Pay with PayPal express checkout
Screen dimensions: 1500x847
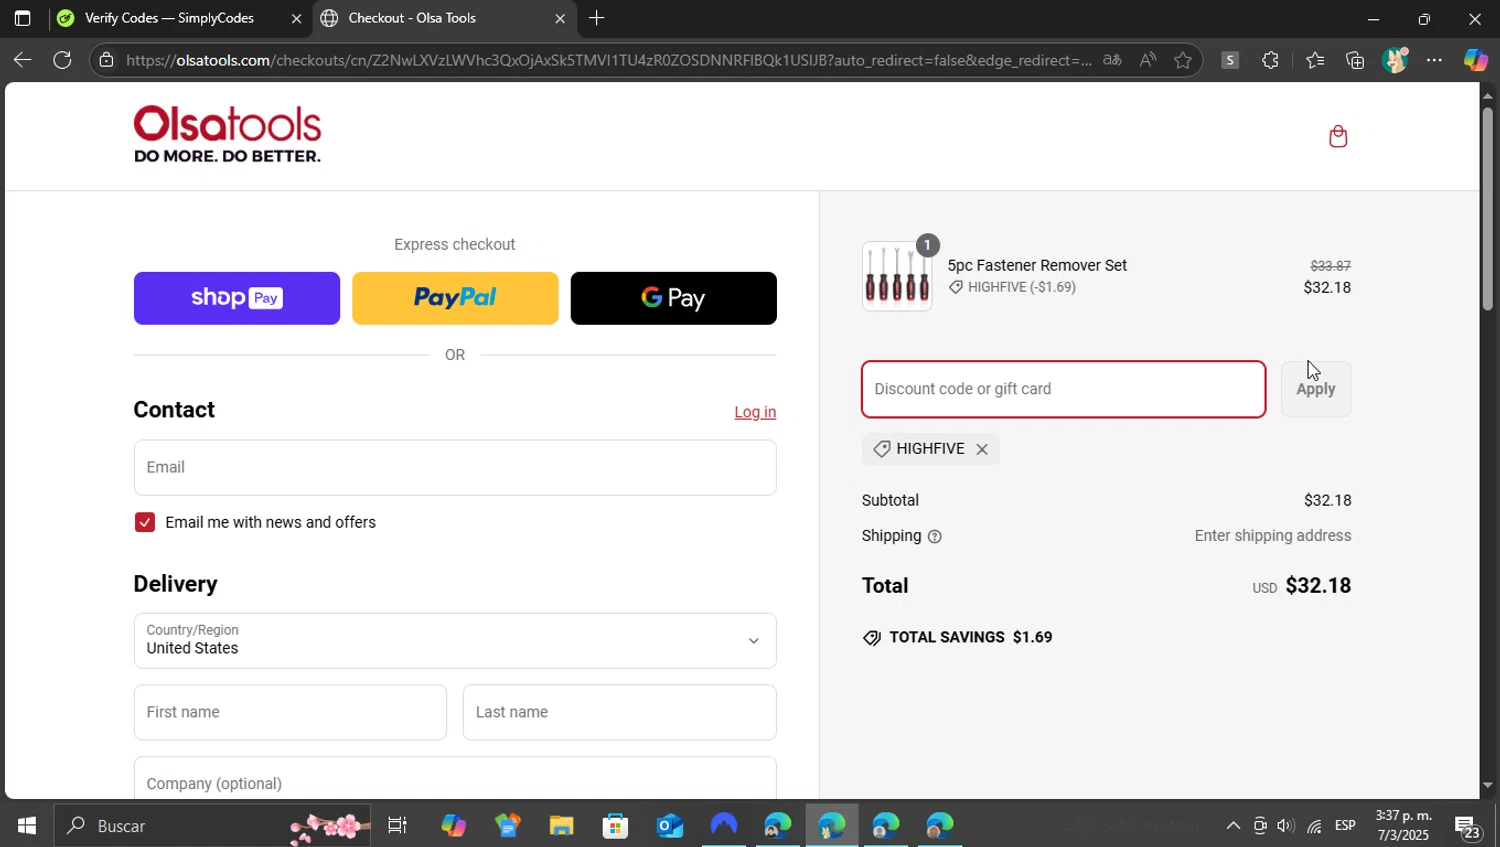(x=455, y=298)
